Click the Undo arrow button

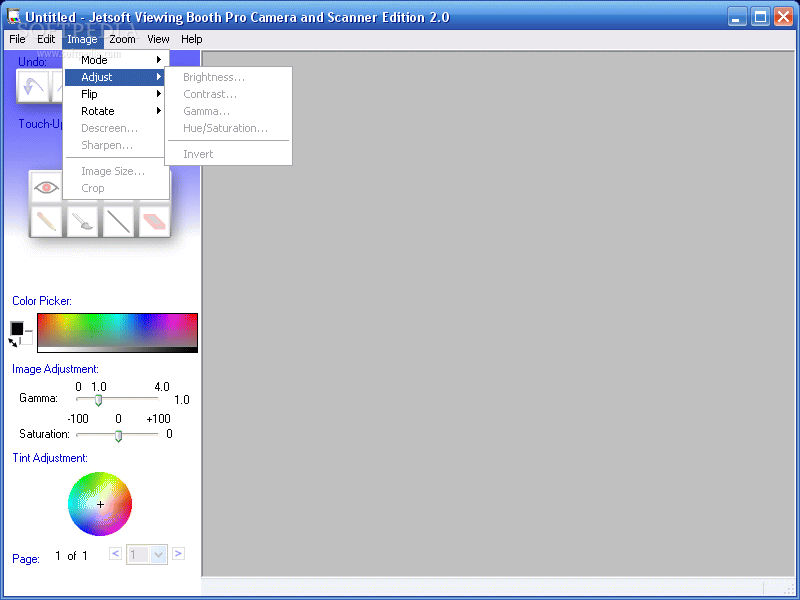coord(33,86)
